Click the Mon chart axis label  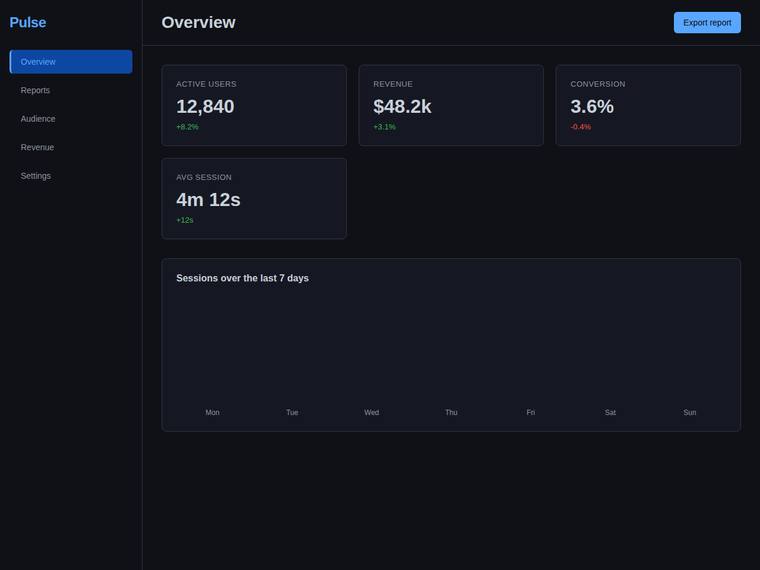coord(212,412)
